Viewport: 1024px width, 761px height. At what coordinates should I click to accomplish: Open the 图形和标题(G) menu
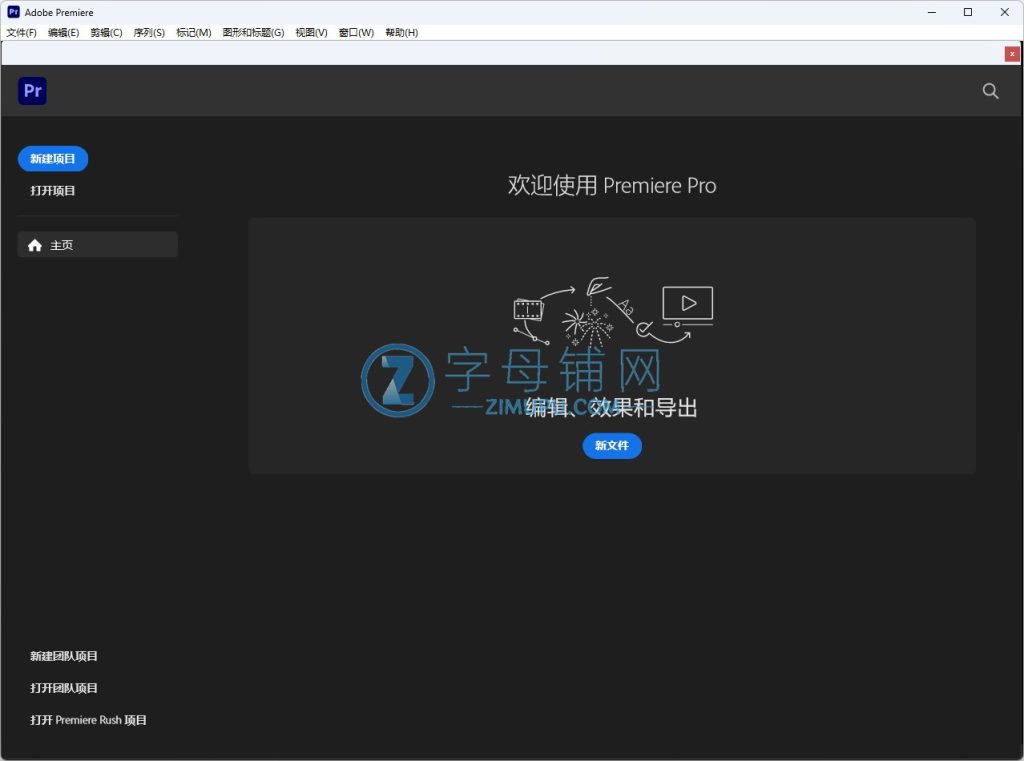tap(253, 33)
